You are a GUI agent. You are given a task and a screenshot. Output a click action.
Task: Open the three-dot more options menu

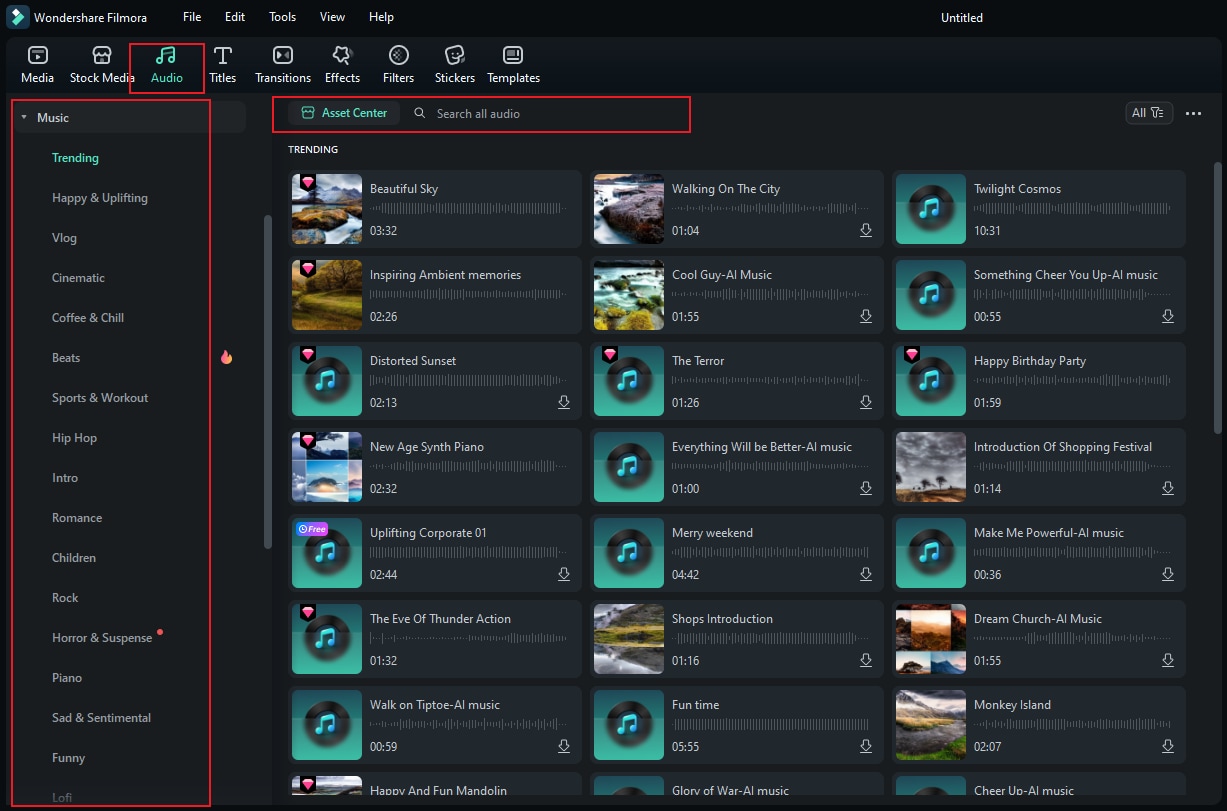(x=1193, y=114)
